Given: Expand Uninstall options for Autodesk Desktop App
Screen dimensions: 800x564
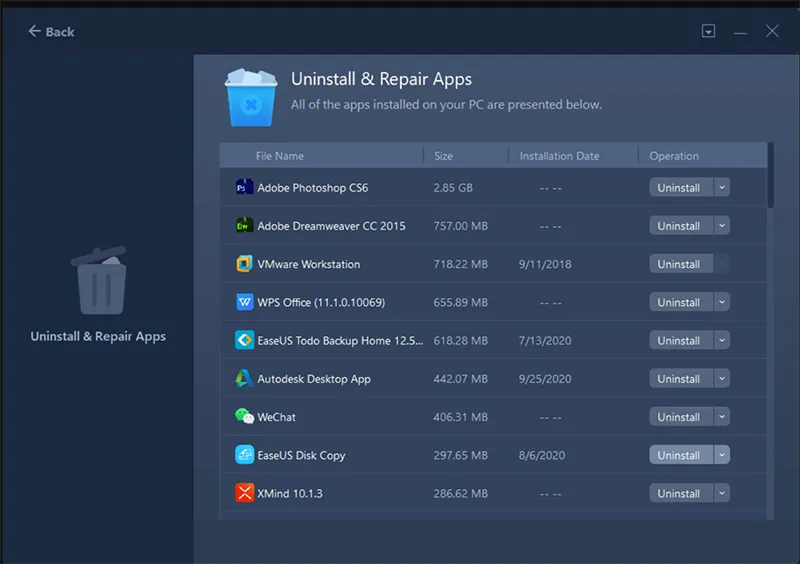Looking at the screenshot, I should pos(722,379).
